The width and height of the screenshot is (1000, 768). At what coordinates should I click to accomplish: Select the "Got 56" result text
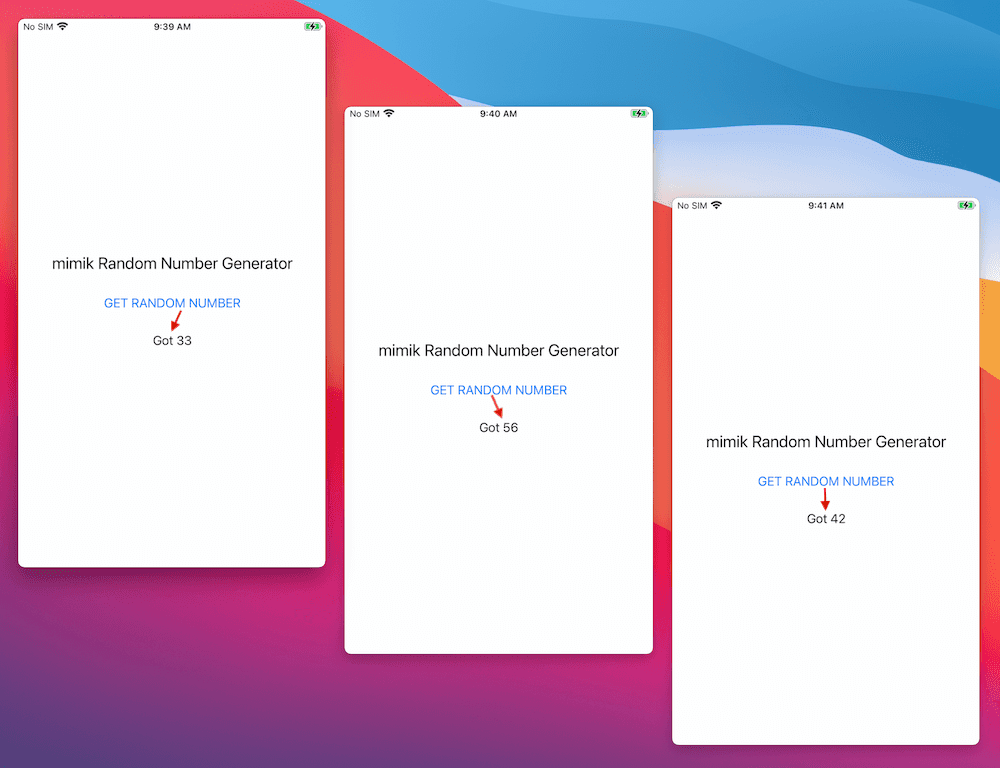click(498, 428)
